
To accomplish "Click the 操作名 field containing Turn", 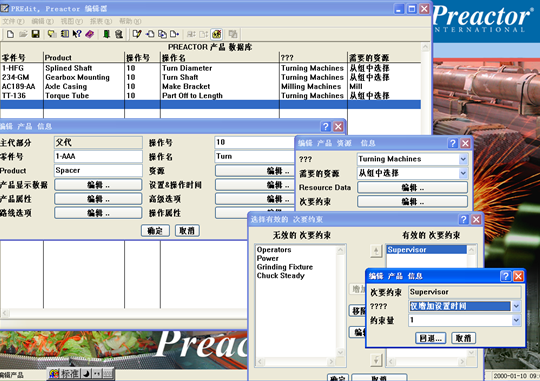I will (x=255, y=156).
